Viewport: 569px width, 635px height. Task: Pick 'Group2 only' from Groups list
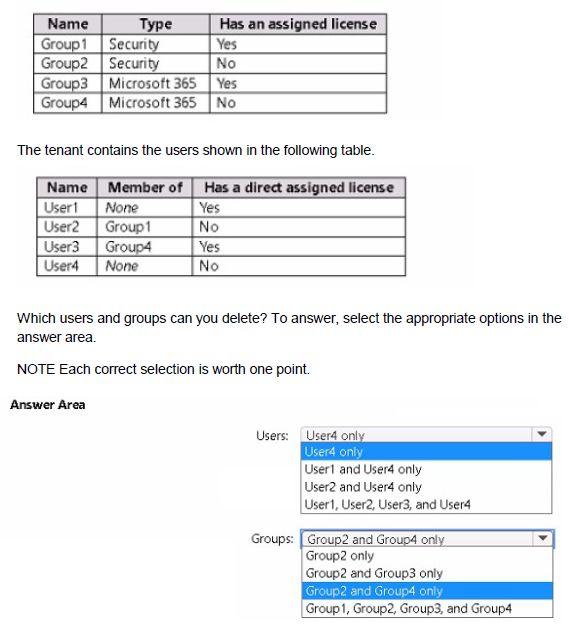(427, 556)
